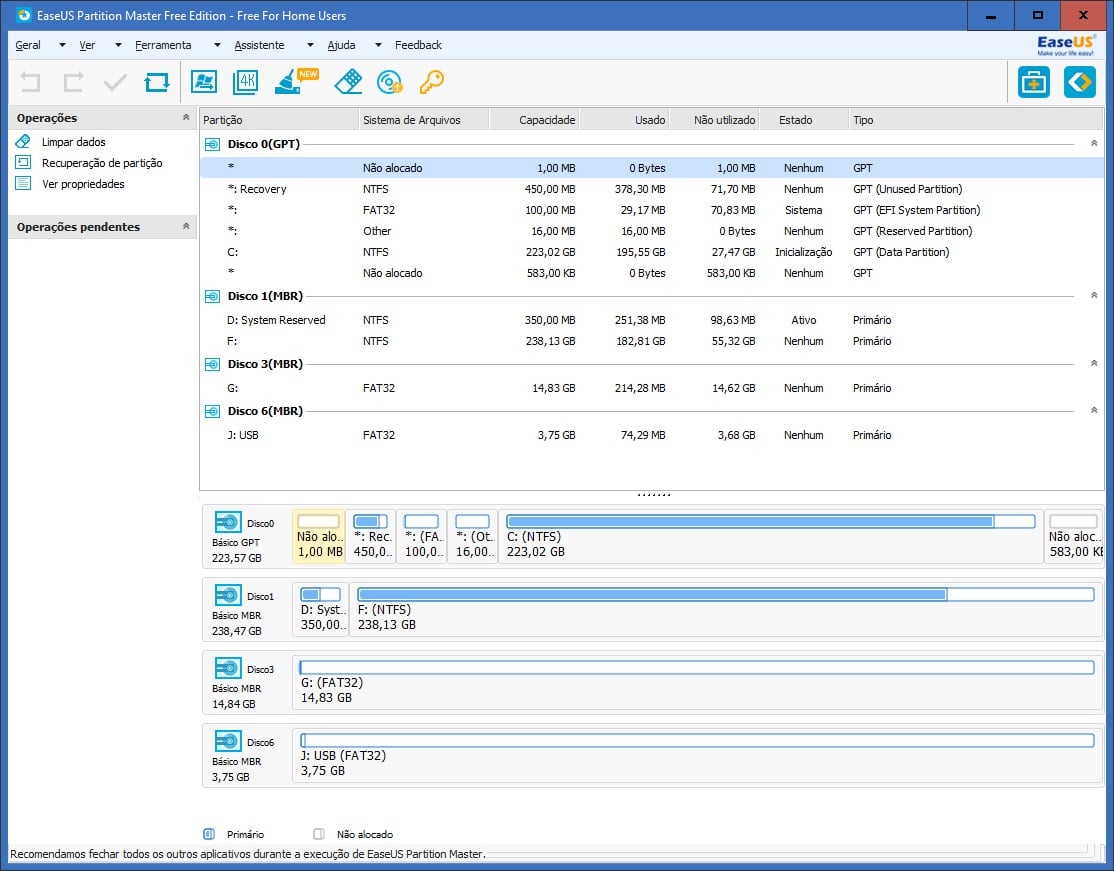Click dropdown arrow next to Ver
This screenshot has width=1114, height=871.
pyautogui.click(x=118, y=45)
